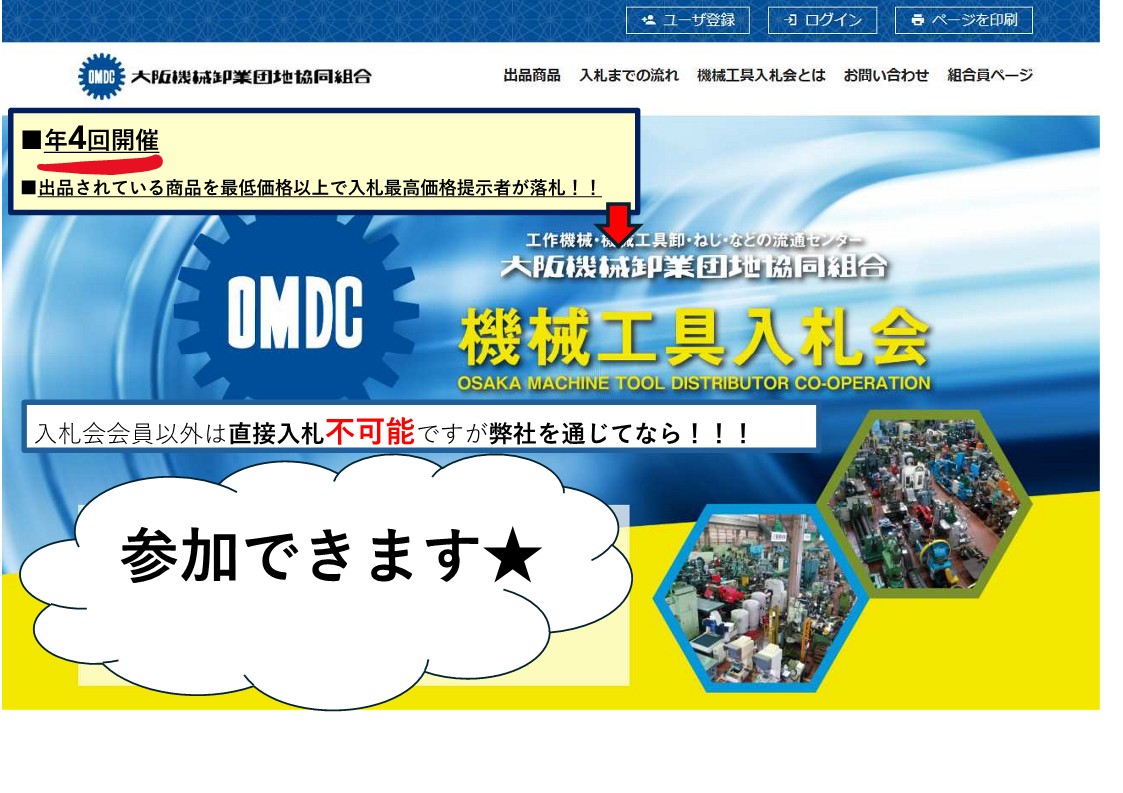Click the 機械工具入札会 banner heading

tap(694, 337)
